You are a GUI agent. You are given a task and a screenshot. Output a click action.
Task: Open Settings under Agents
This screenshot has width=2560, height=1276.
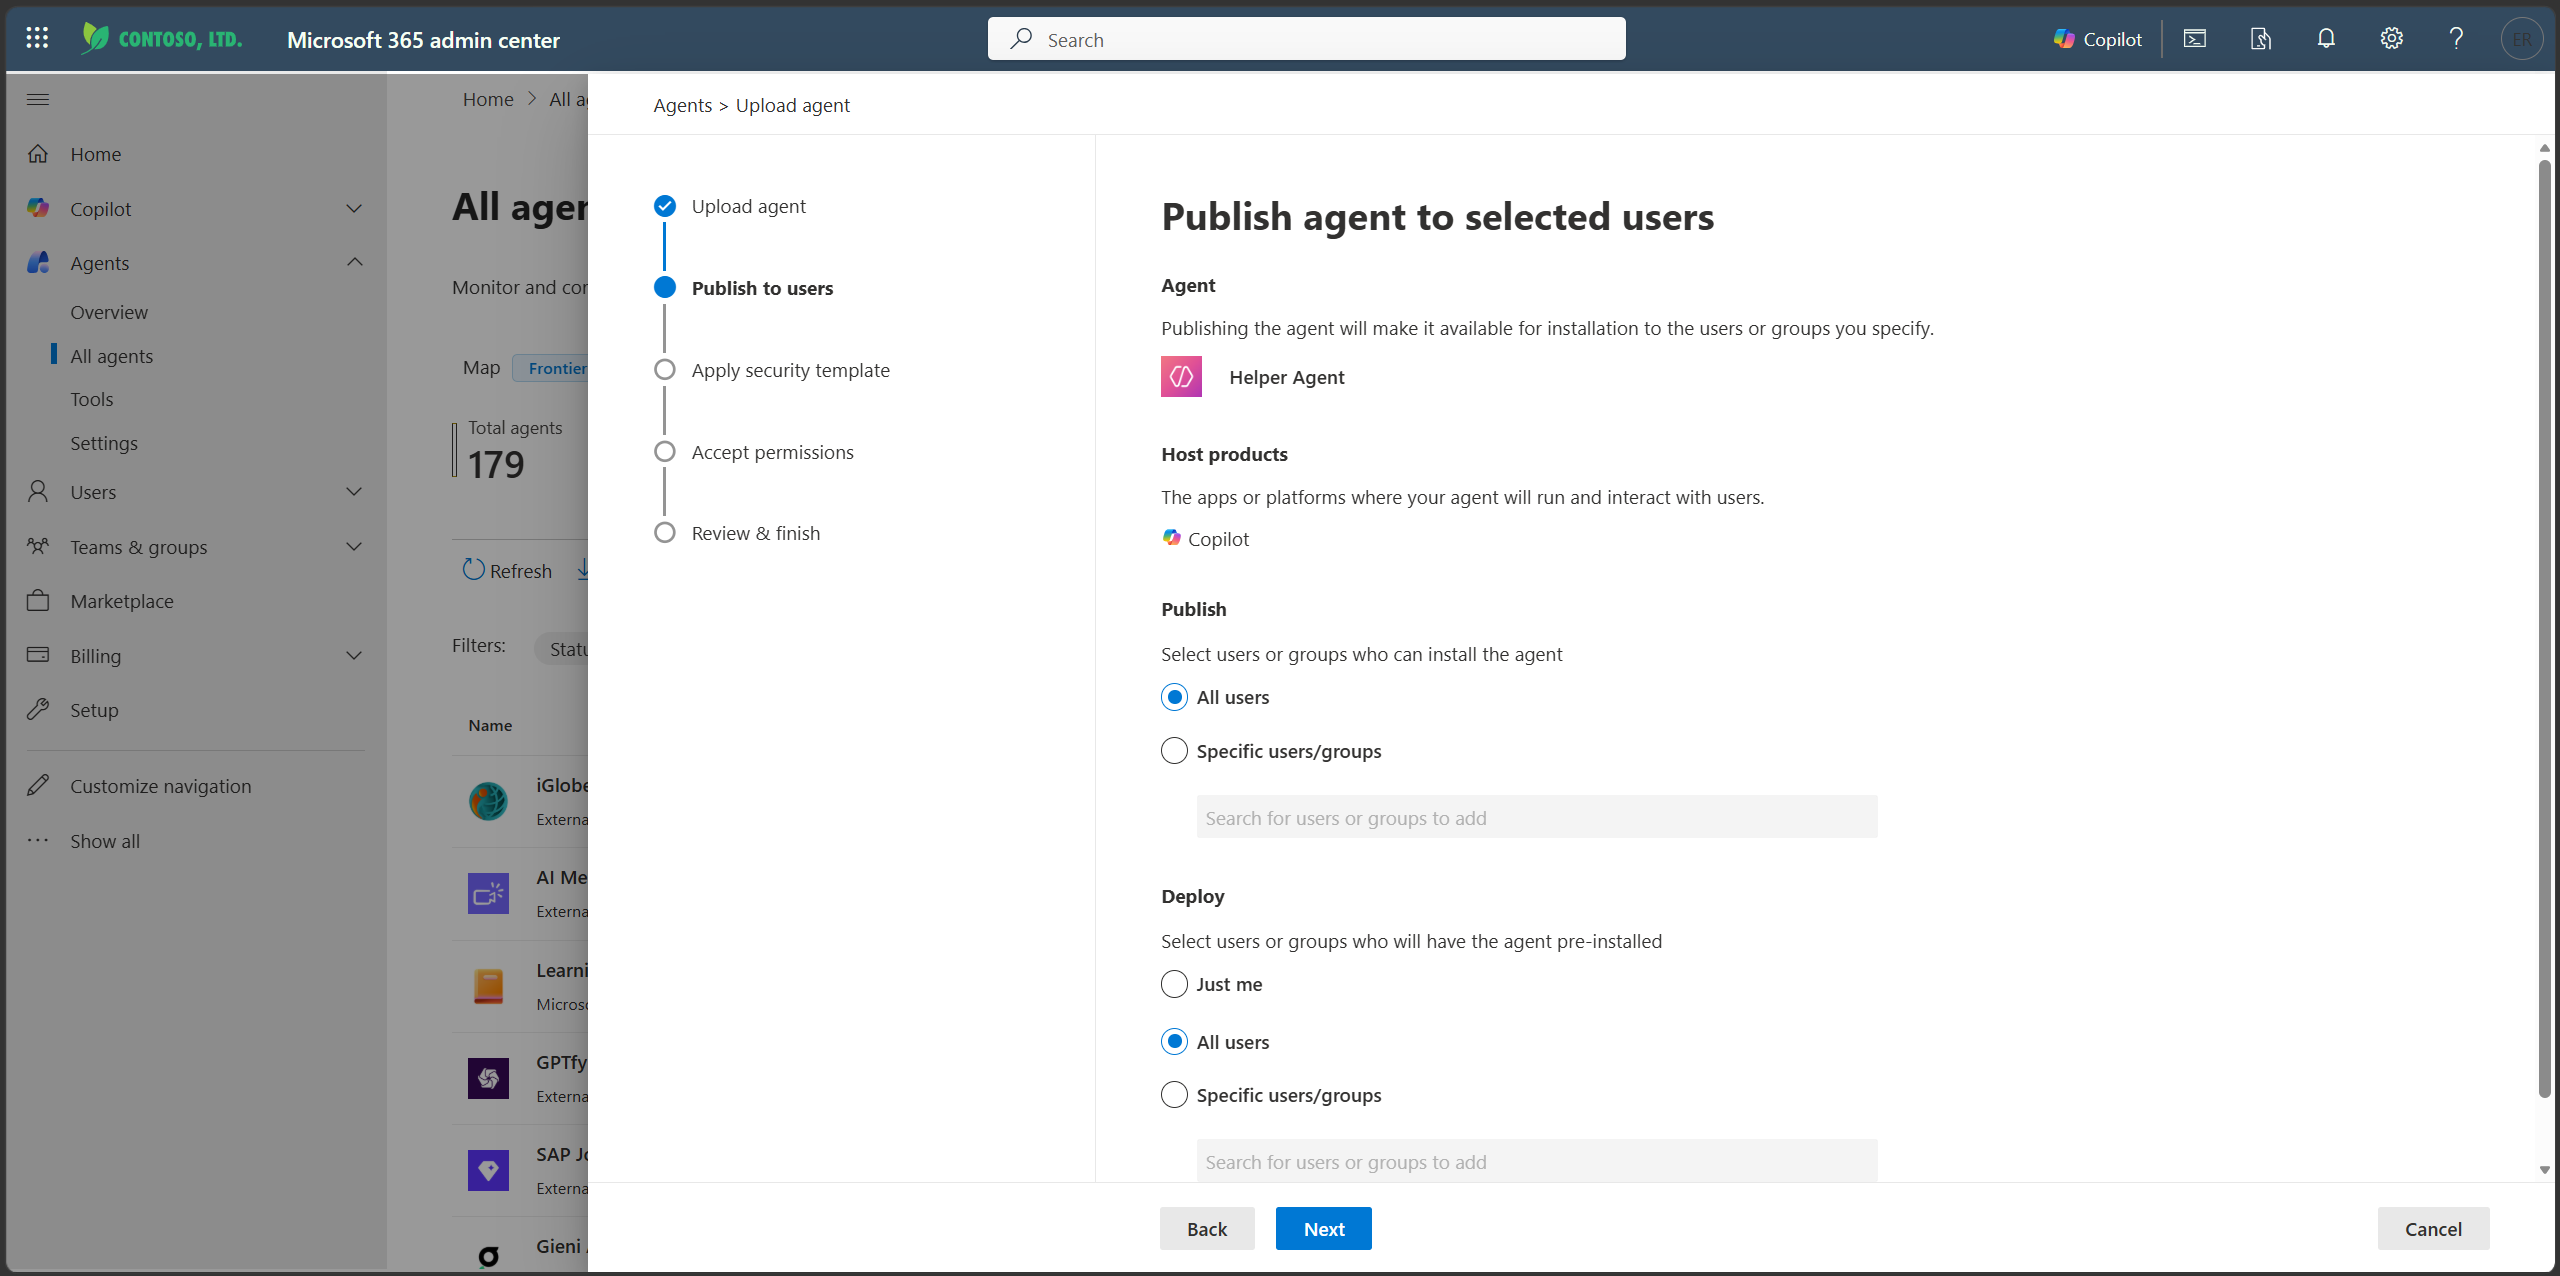point(104,443)
